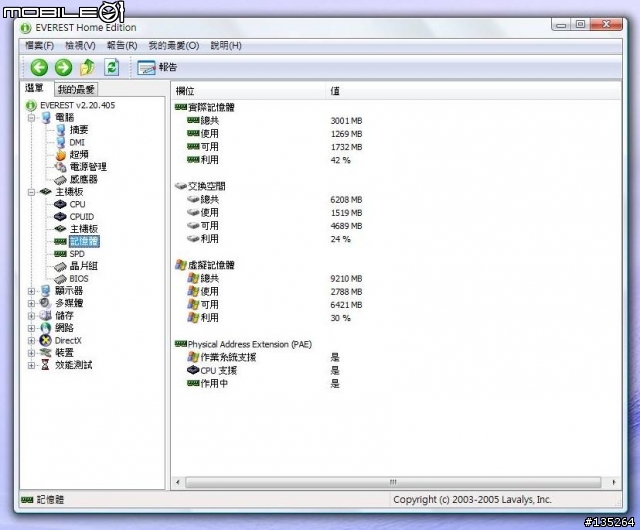The image size is (640, 530).
Task: Select the 6208 MB swap total value
Action: point(346,200)
